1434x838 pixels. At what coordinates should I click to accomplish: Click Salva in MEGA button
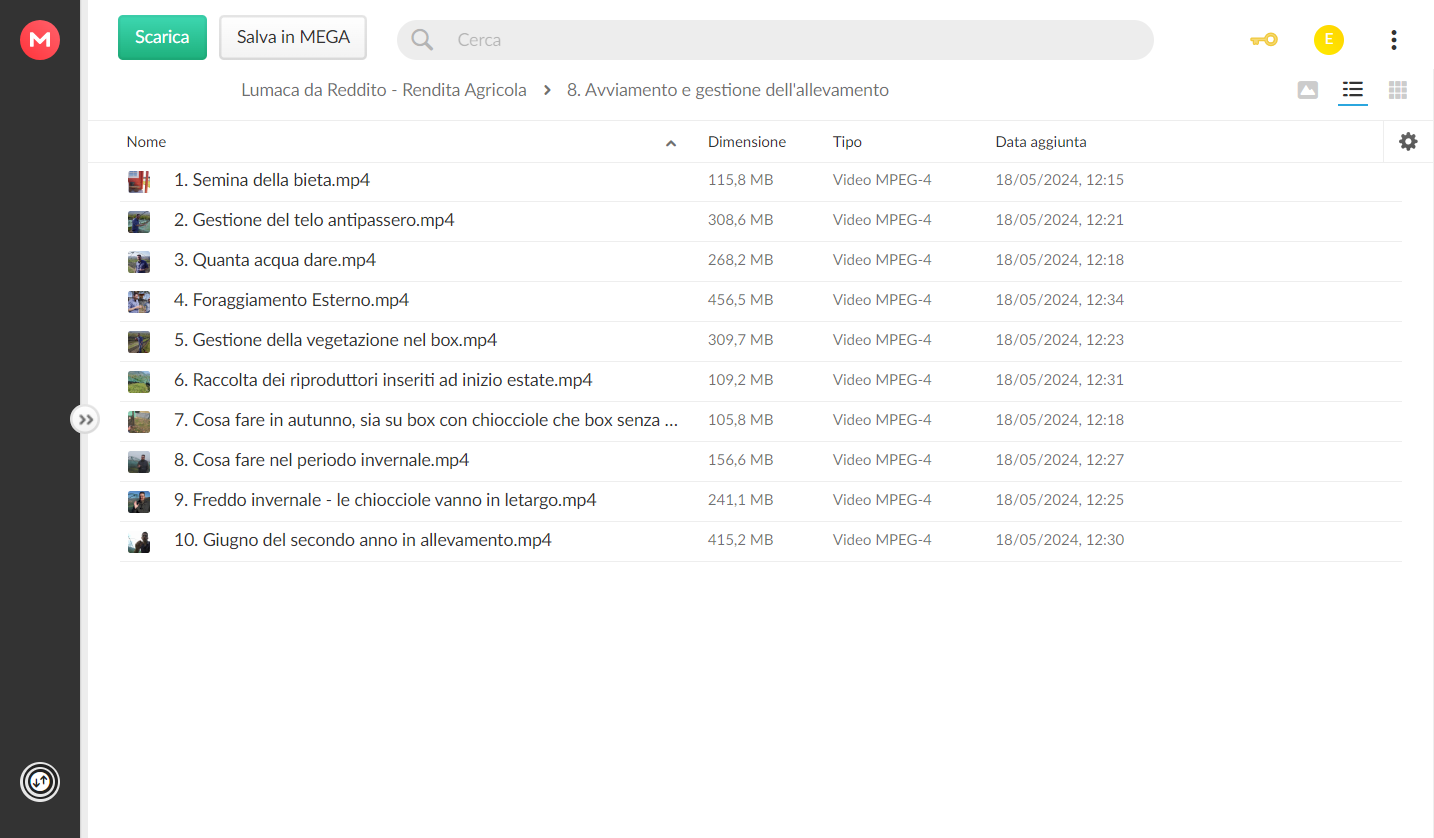click(x=293, y=37)
